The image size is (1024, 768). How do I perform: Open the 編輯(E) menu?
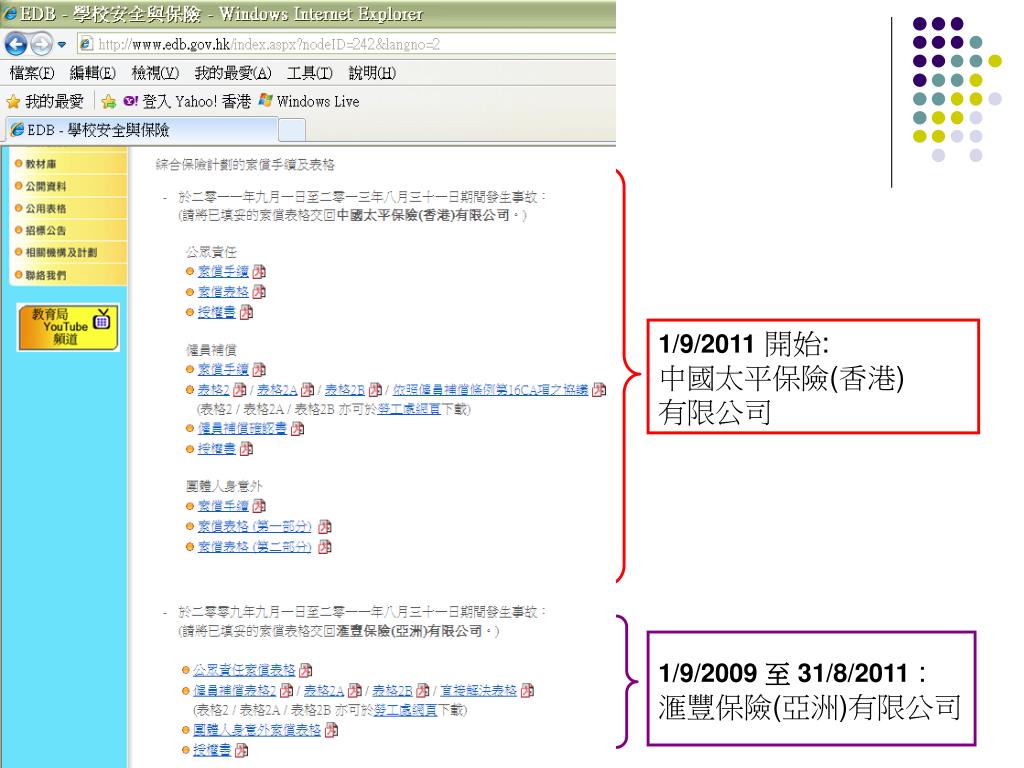pyautogui.click(x=93, y=73)
